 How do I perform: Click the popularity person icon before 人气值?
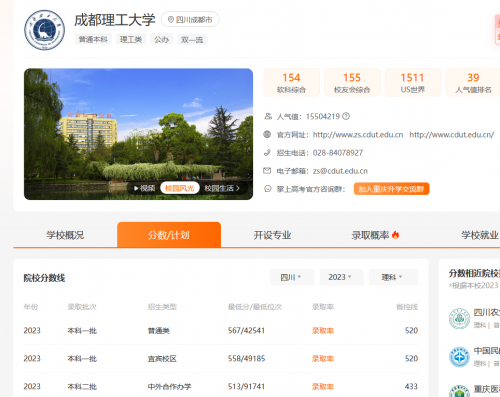268,116
